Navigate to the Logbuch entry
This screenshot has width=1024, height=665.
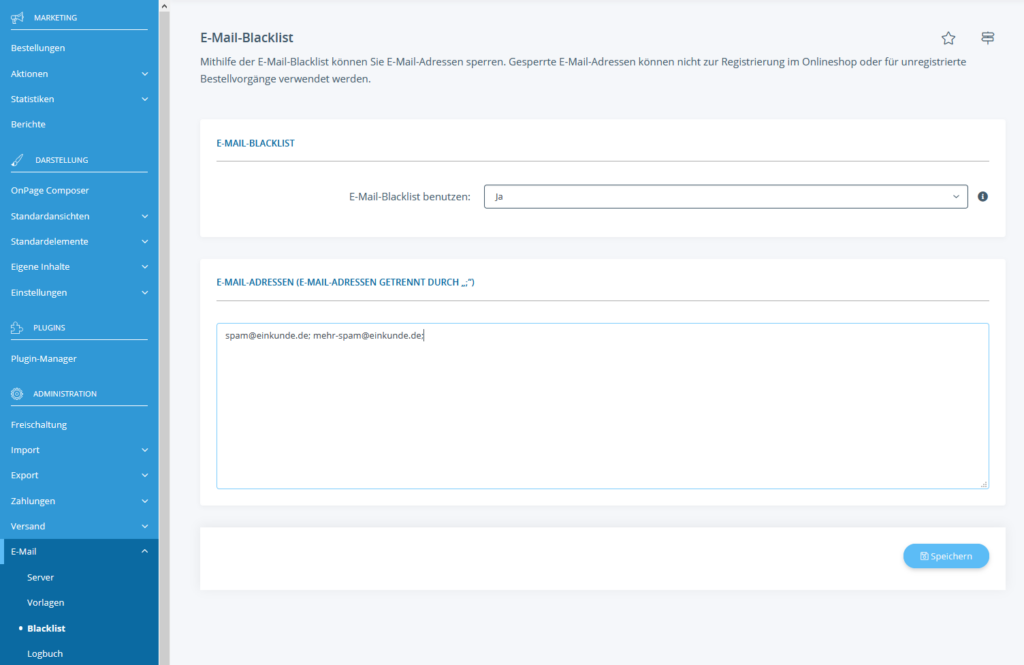pos(44,653)
